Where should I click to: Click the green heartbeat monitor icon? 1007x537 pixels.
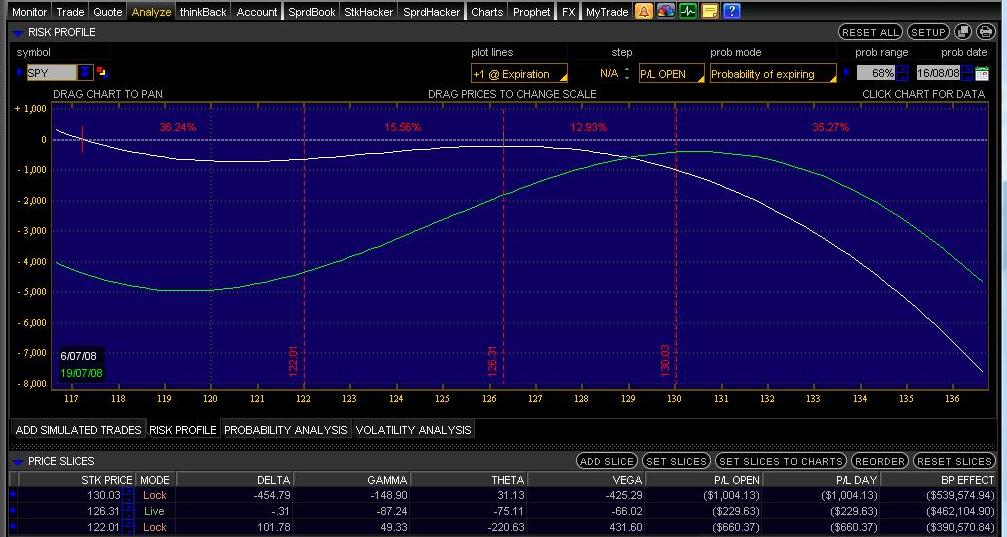click(688, 11)
